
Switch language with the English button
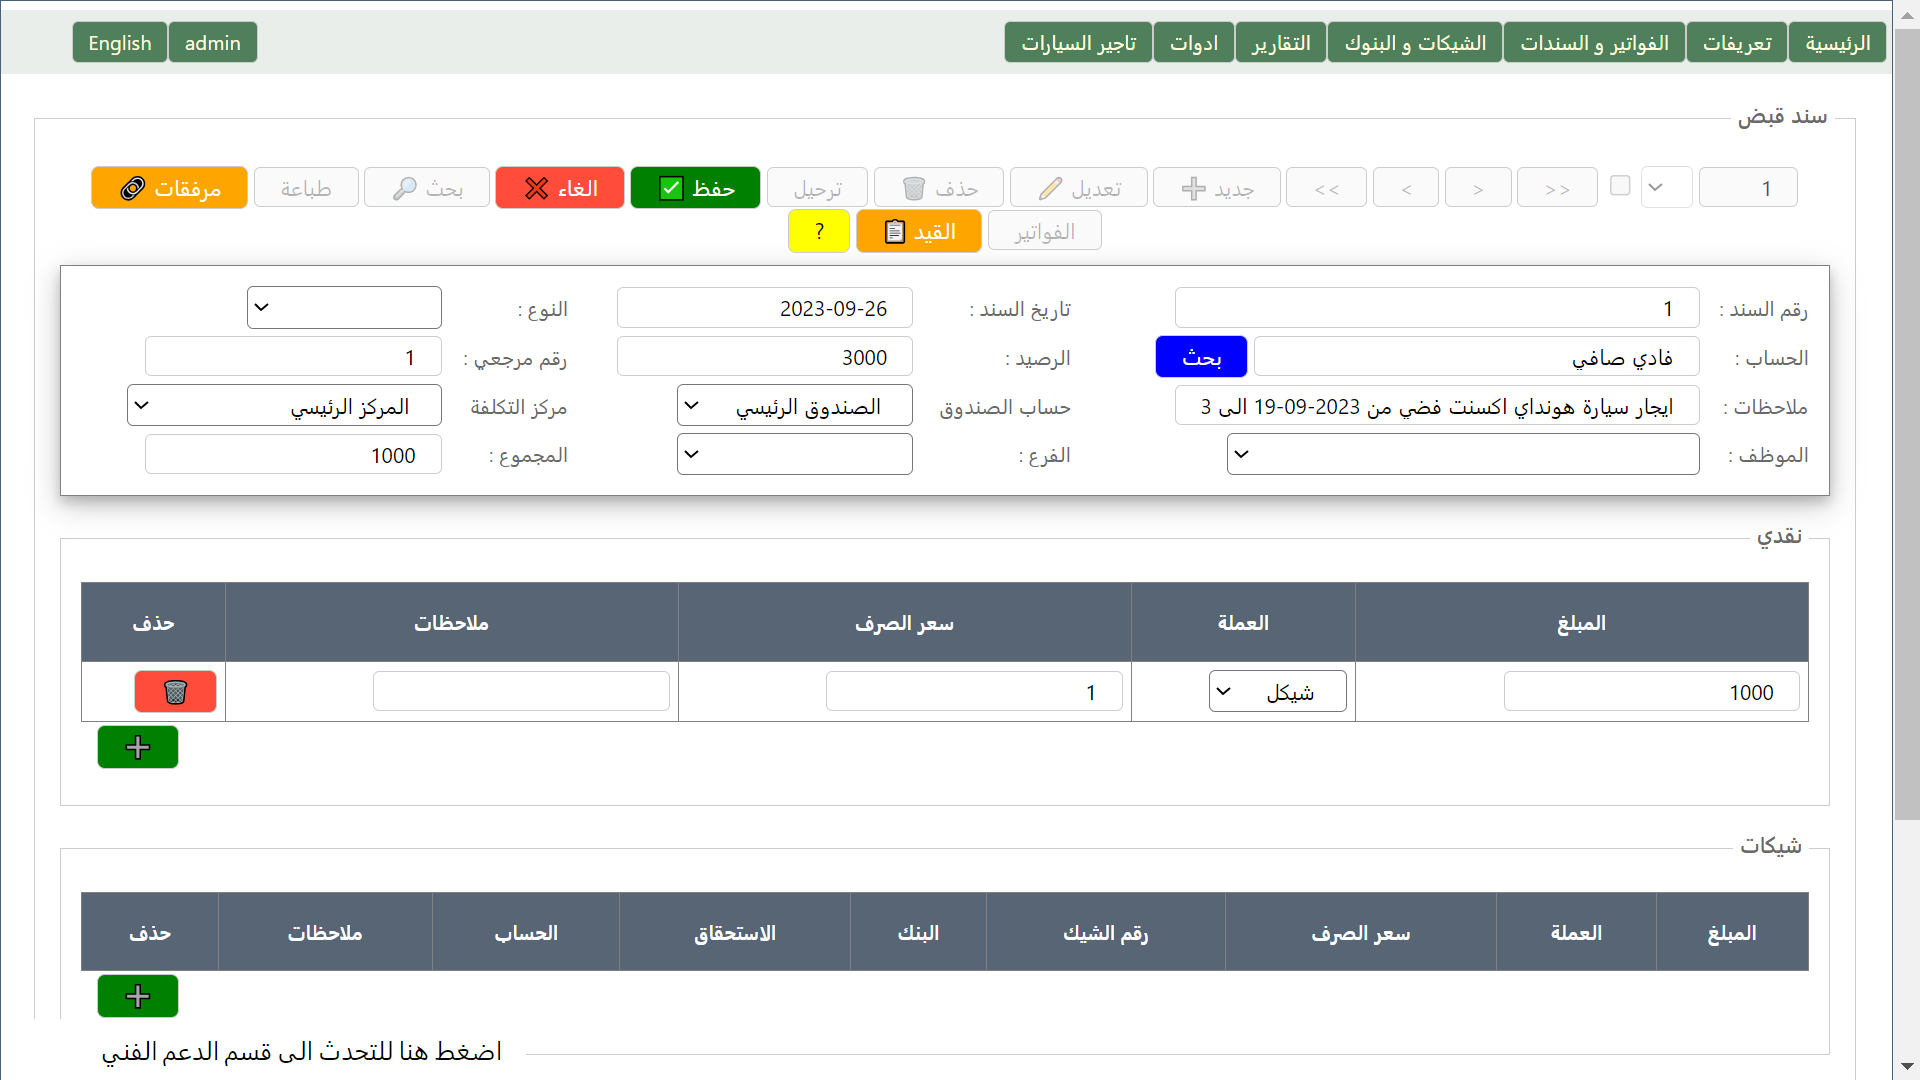pyautogui.click(x=120, y=43)
